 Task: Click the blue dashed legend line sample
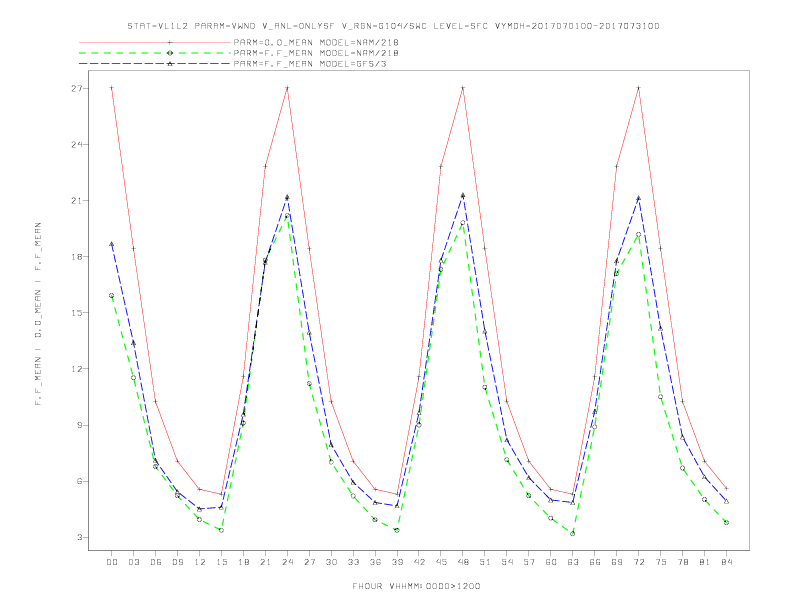pyautogui.click(x=155, y=64)
